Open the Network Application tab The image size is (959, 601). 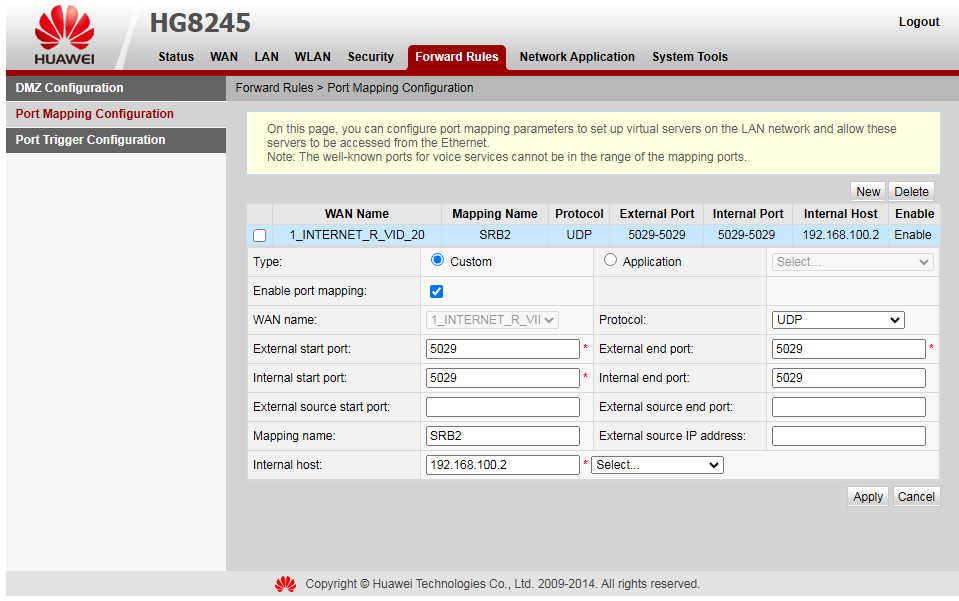(x=577, y=57)
